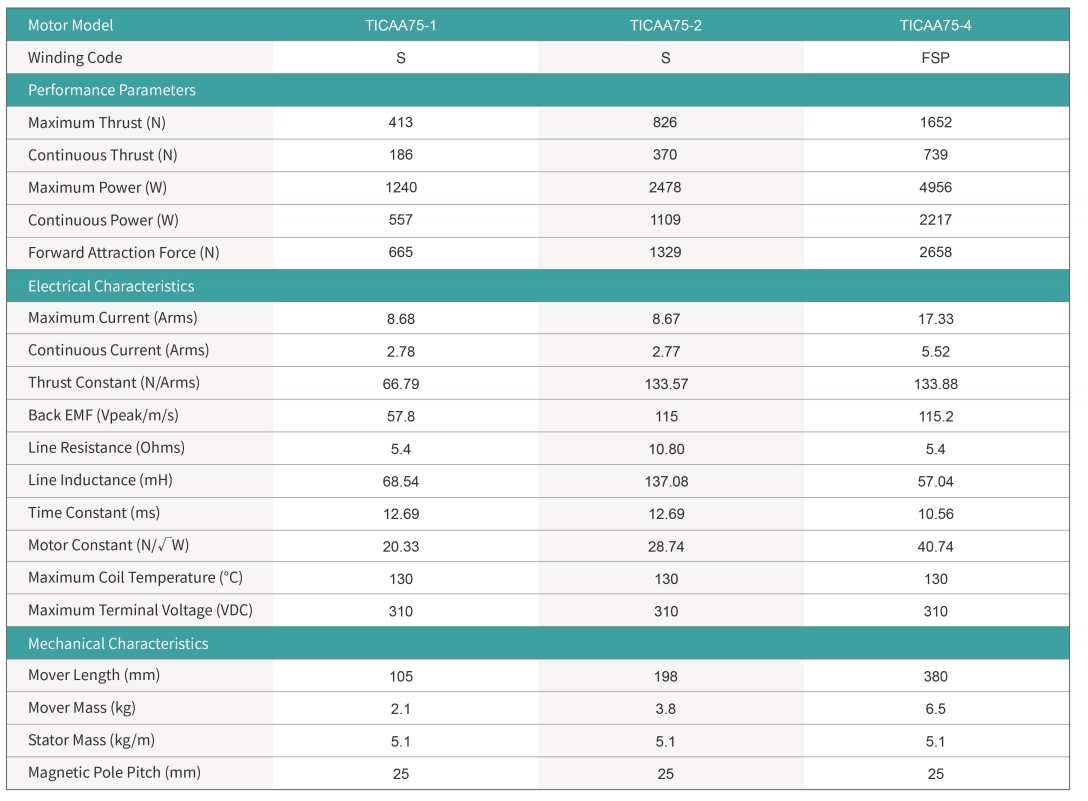Click the Line Resistance value 10.80
The width and height of the screenshot is (1088, 801).
click(x=665, y=448)
